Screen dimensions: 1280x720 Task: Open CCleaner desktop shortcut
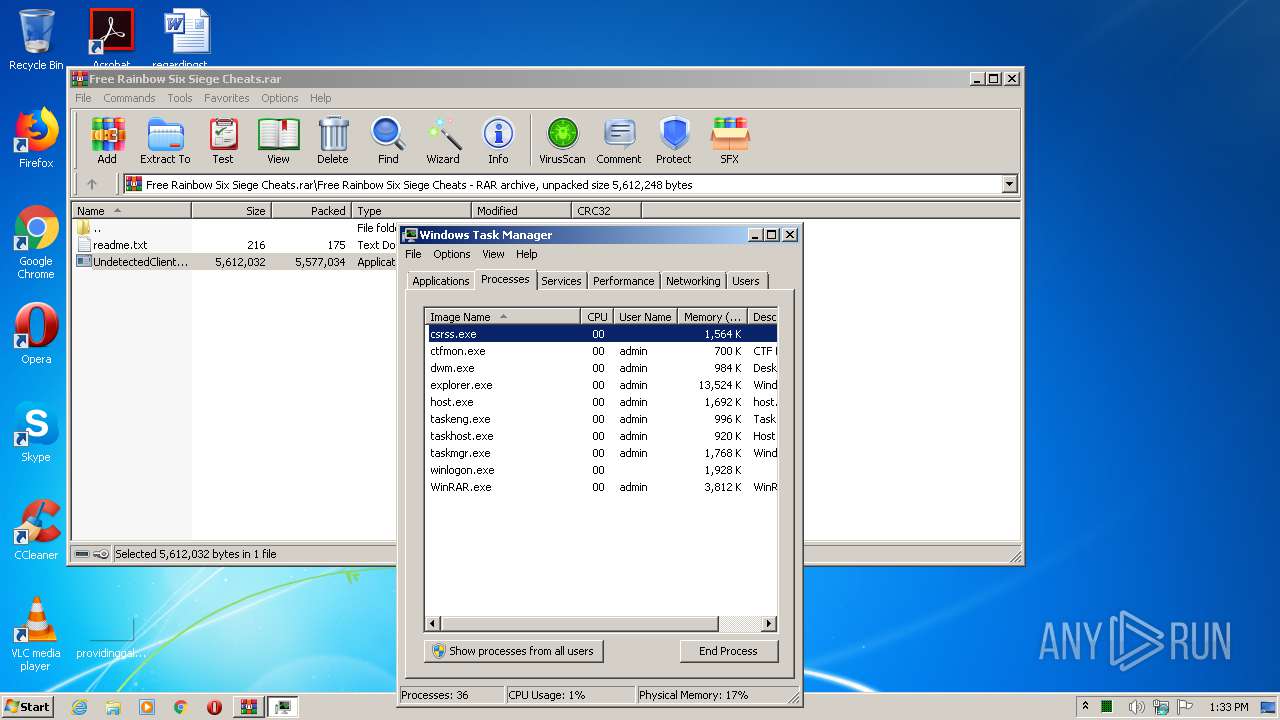[36, 530]
